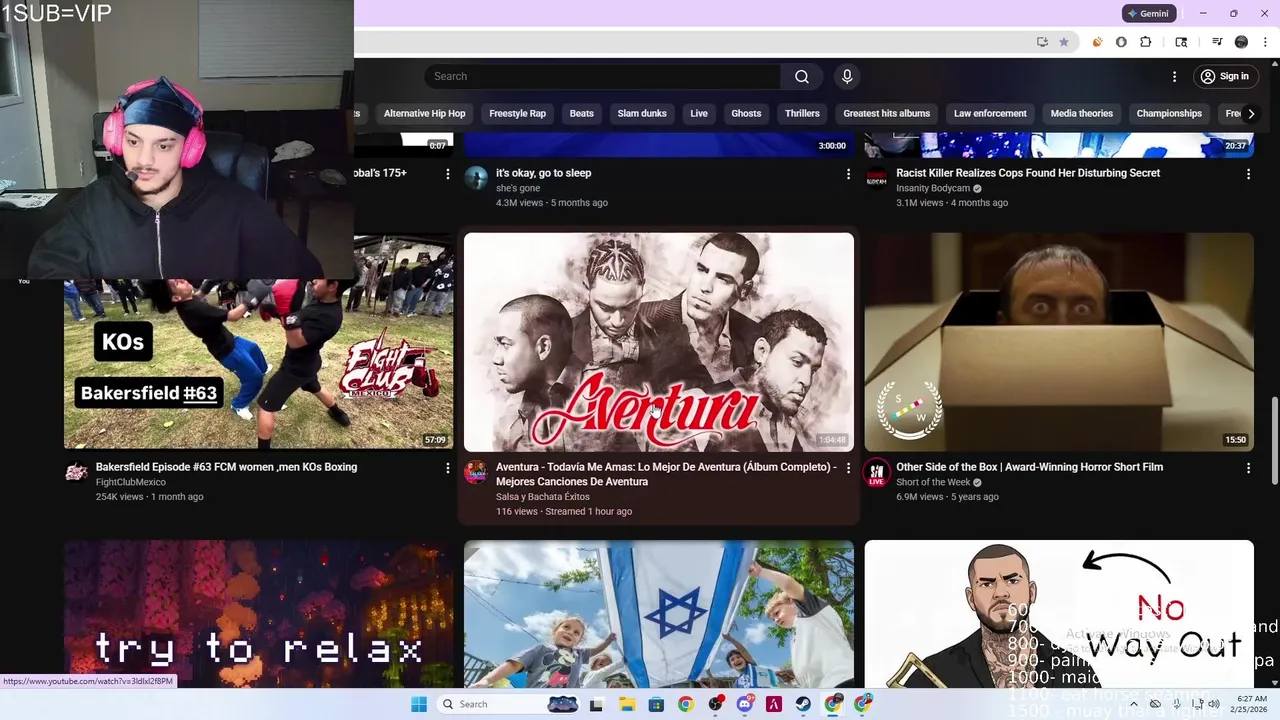Click the YouTube search magnifier button
This screenshot has height=720, width=1280.
click(x=802, y=77)
